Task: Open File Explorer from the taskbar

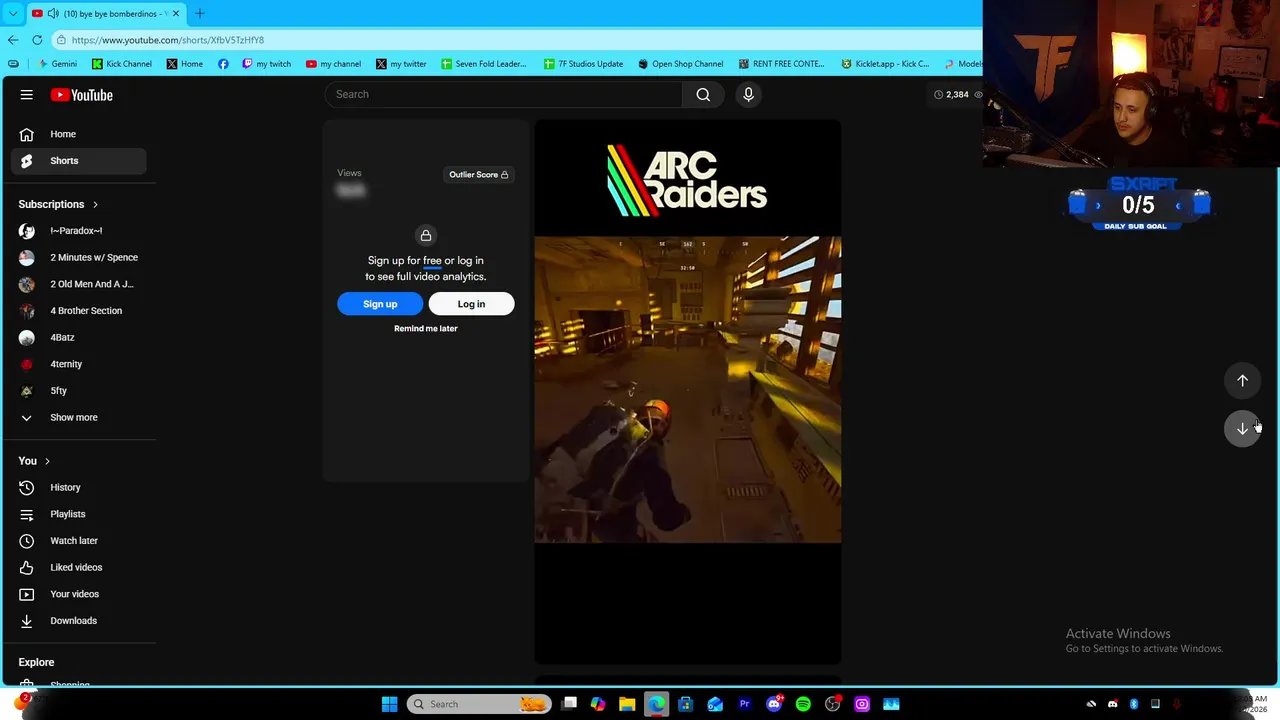Action: point(627,704)
